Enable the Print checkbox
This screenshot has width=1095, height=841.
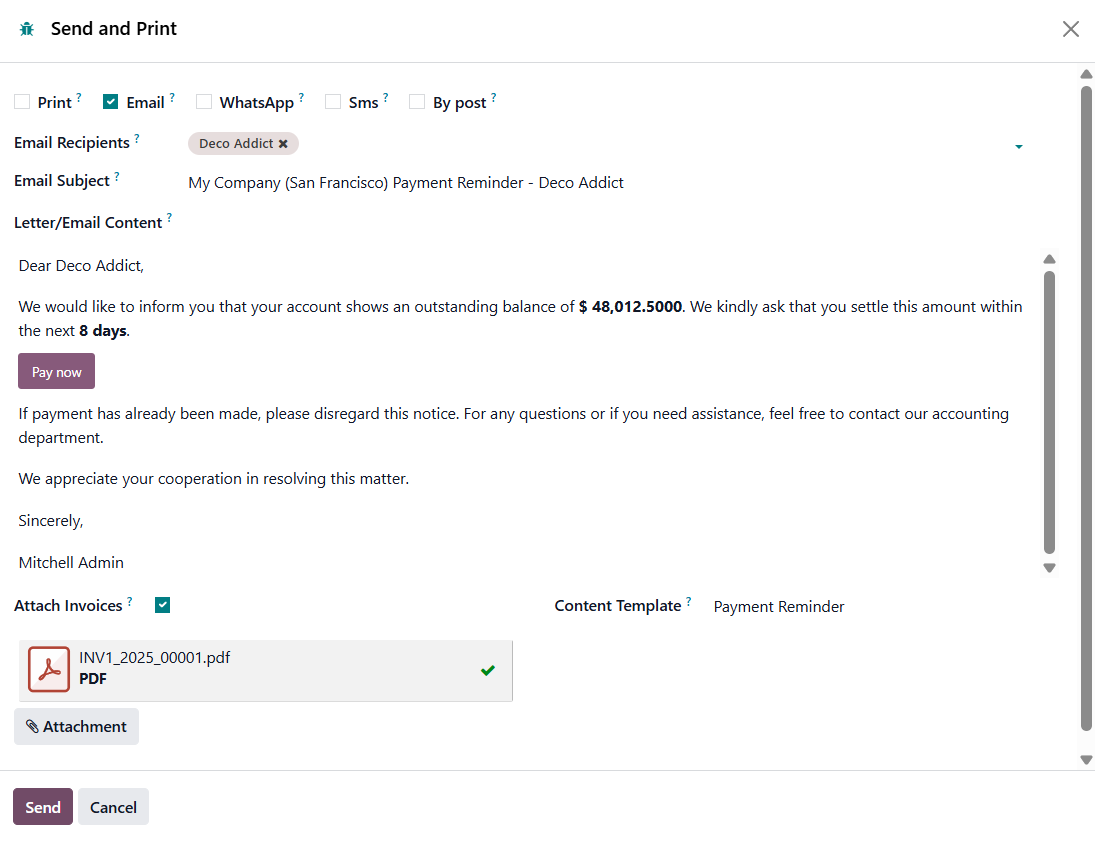point(22,102)
